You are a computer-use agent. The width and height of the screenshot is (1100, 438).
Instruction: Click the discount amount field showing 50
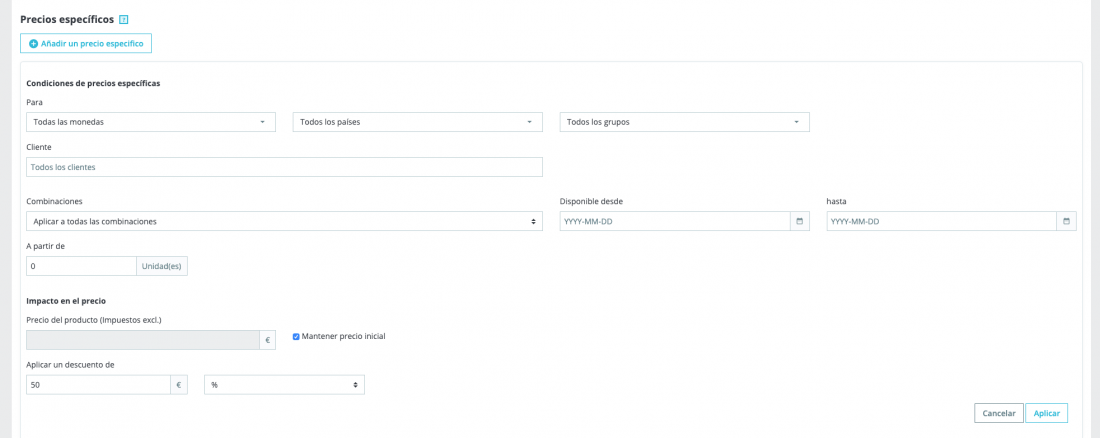pos(98,385)
